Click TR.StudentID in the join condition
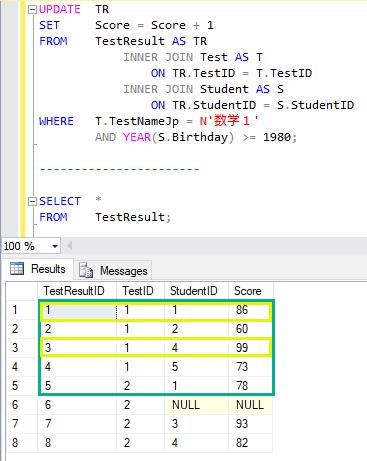The width and height of the screenshot is (367, 461). pyautogui.click(x=214, y=105)
